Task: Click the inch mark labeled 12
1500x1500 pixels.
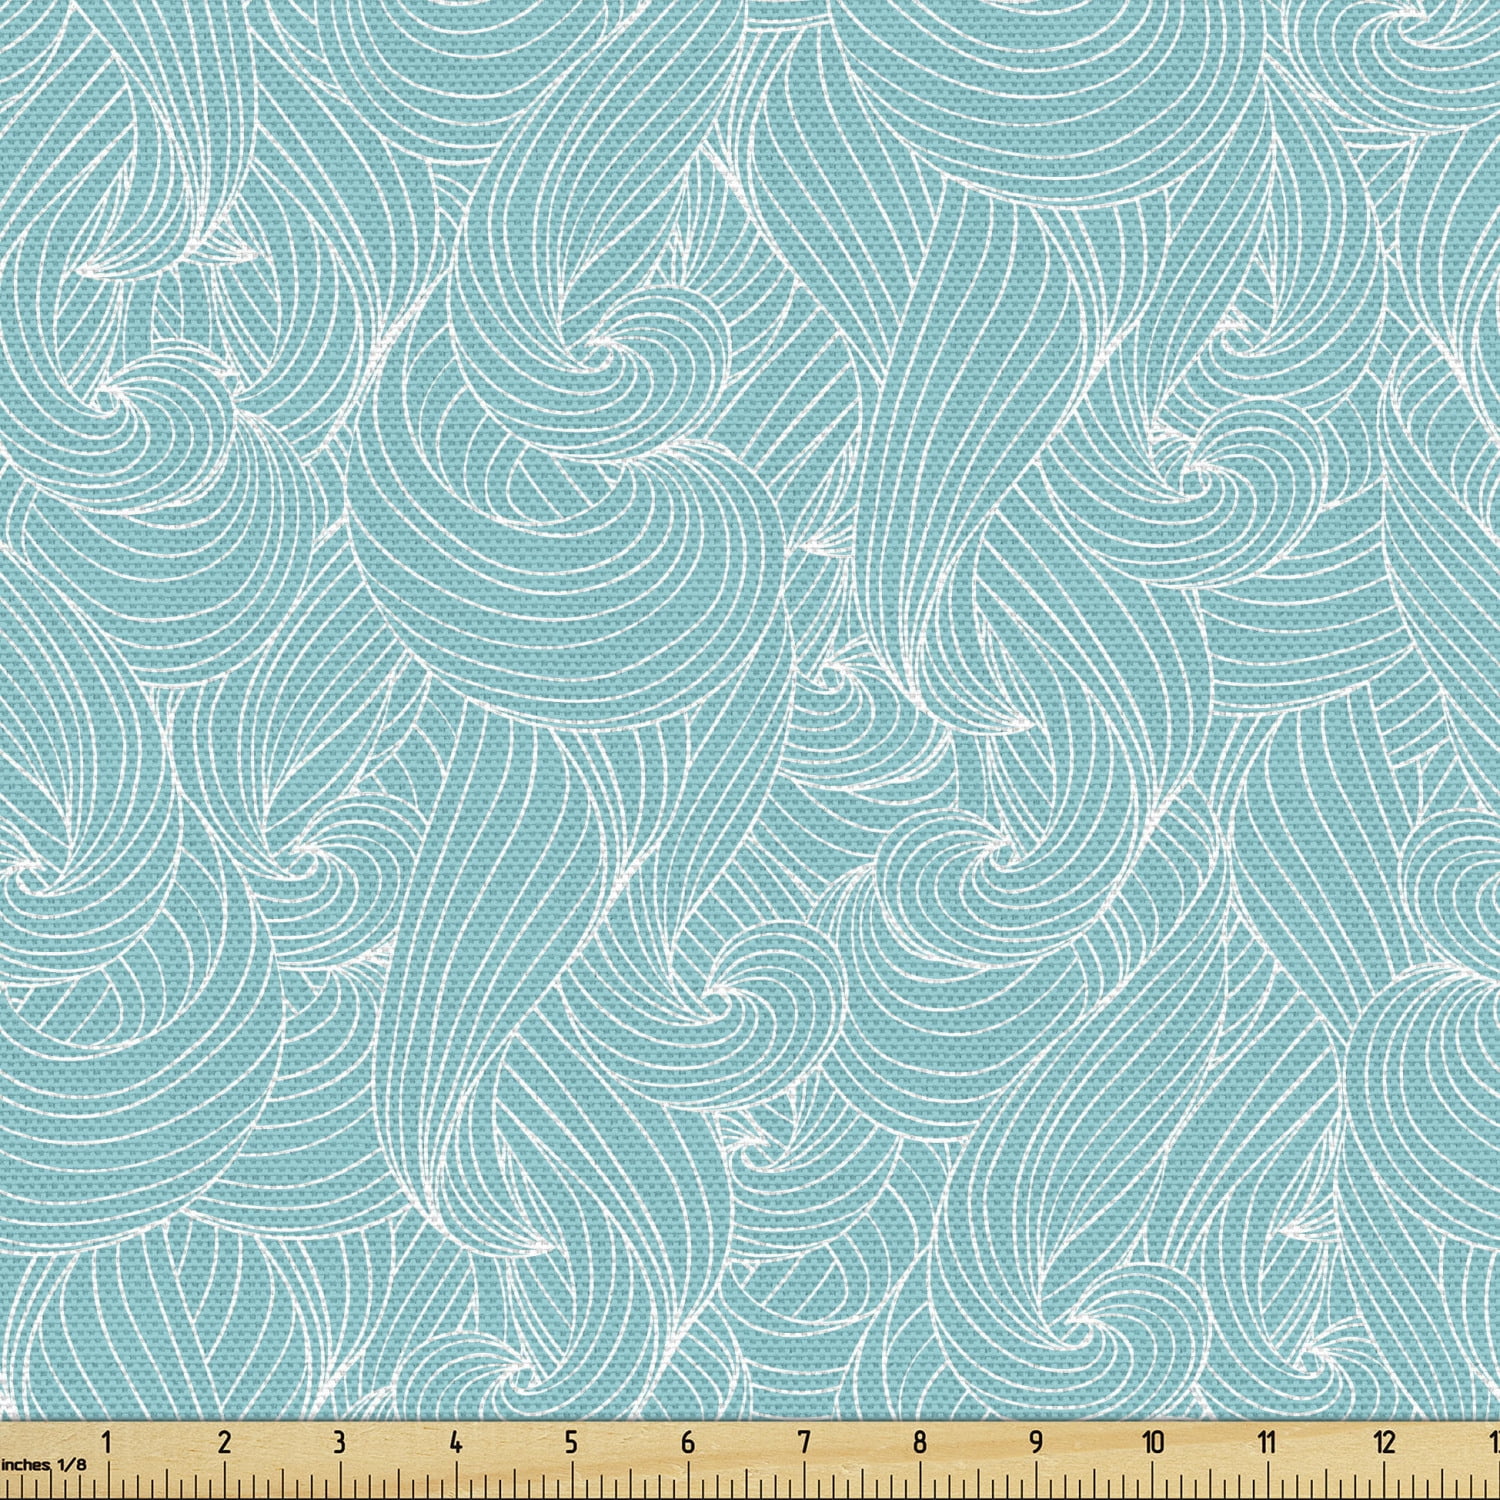Action: click(1386, 1440)
